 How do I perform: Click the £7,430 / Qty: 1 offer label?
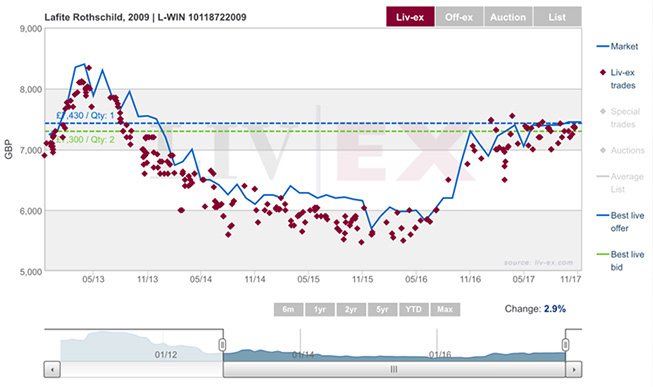(85, 115)
